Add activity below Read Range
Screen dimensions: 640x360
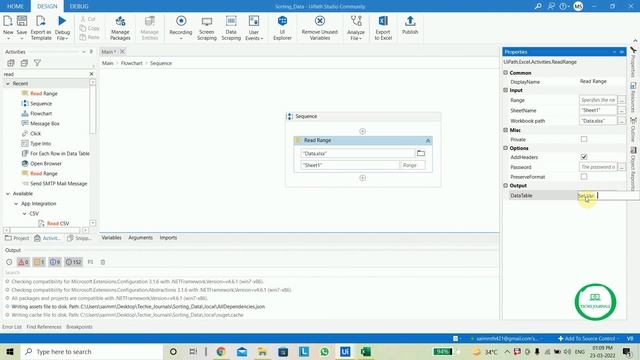362,178
